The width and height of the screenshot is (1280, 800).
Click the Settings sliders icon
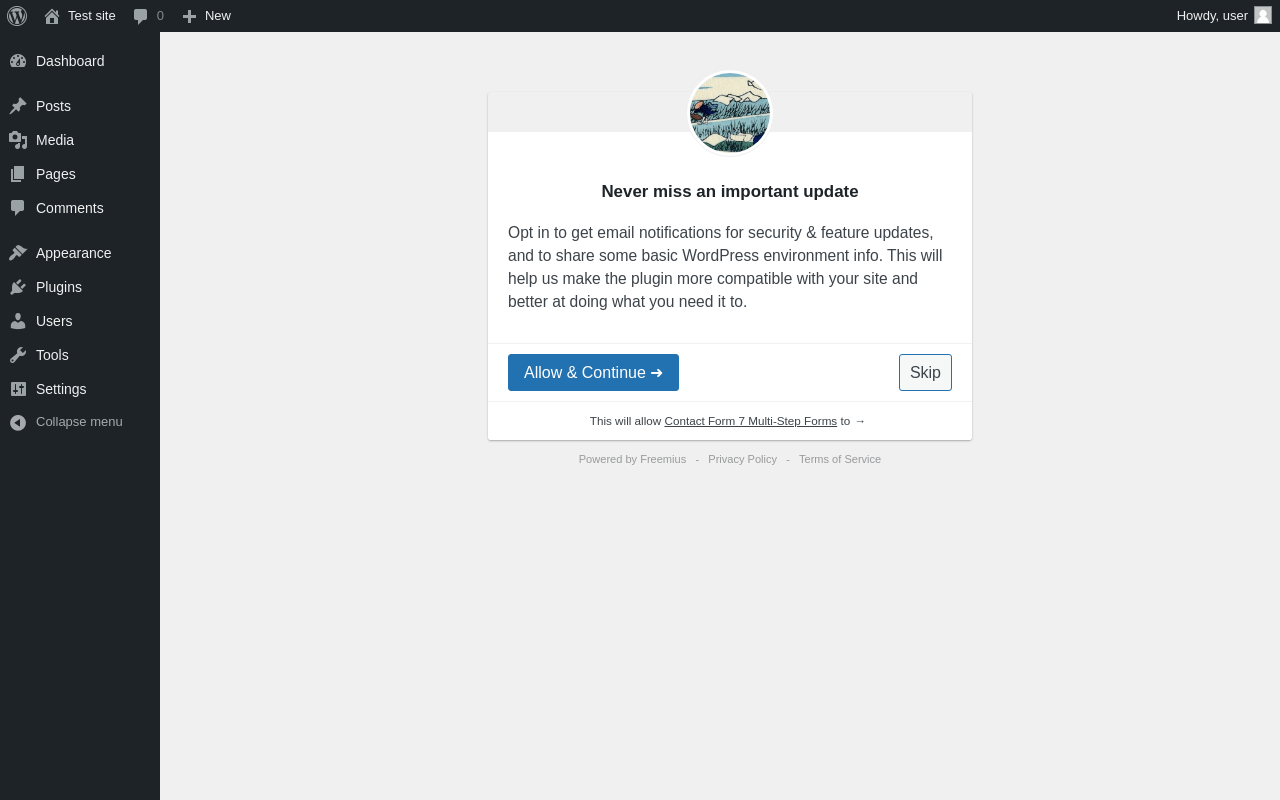click(18, 389)
